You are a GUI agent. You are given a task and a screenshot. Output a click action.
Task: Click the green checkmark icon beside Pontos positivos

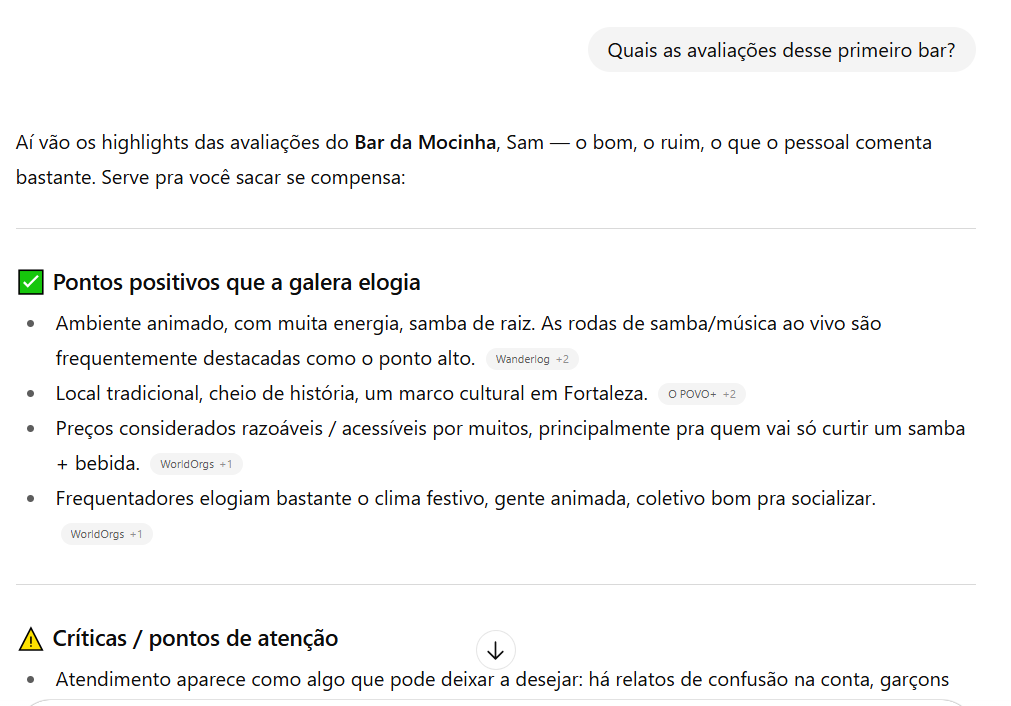pyautogui.click(x=31, y=283)
